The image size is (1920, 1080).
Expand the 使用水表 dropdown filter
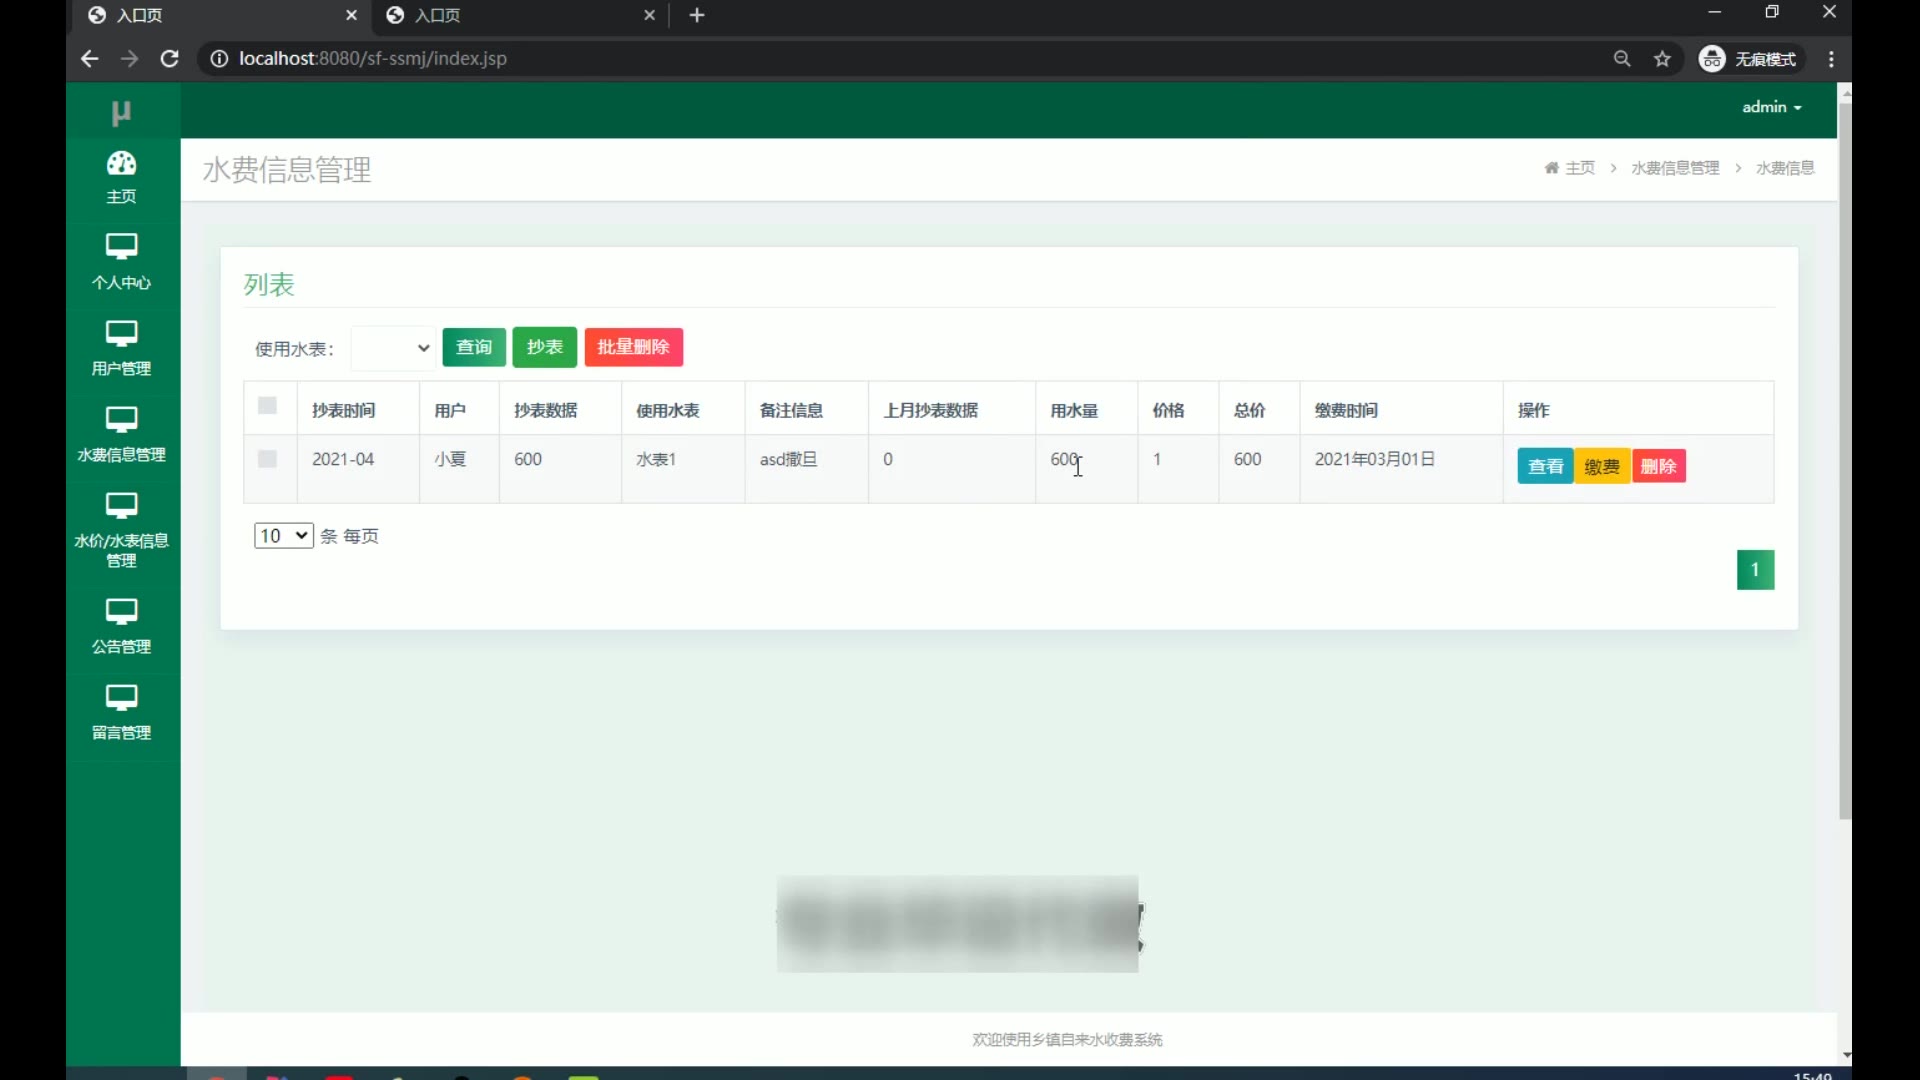(x=394, y=348)
